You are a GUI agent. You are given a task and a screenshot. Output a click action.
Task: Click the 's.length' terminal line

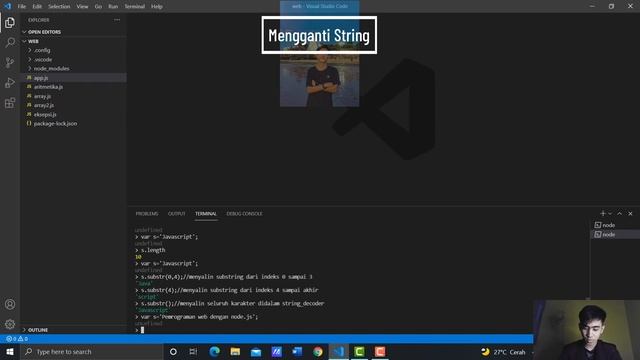(x=150, y=250)
